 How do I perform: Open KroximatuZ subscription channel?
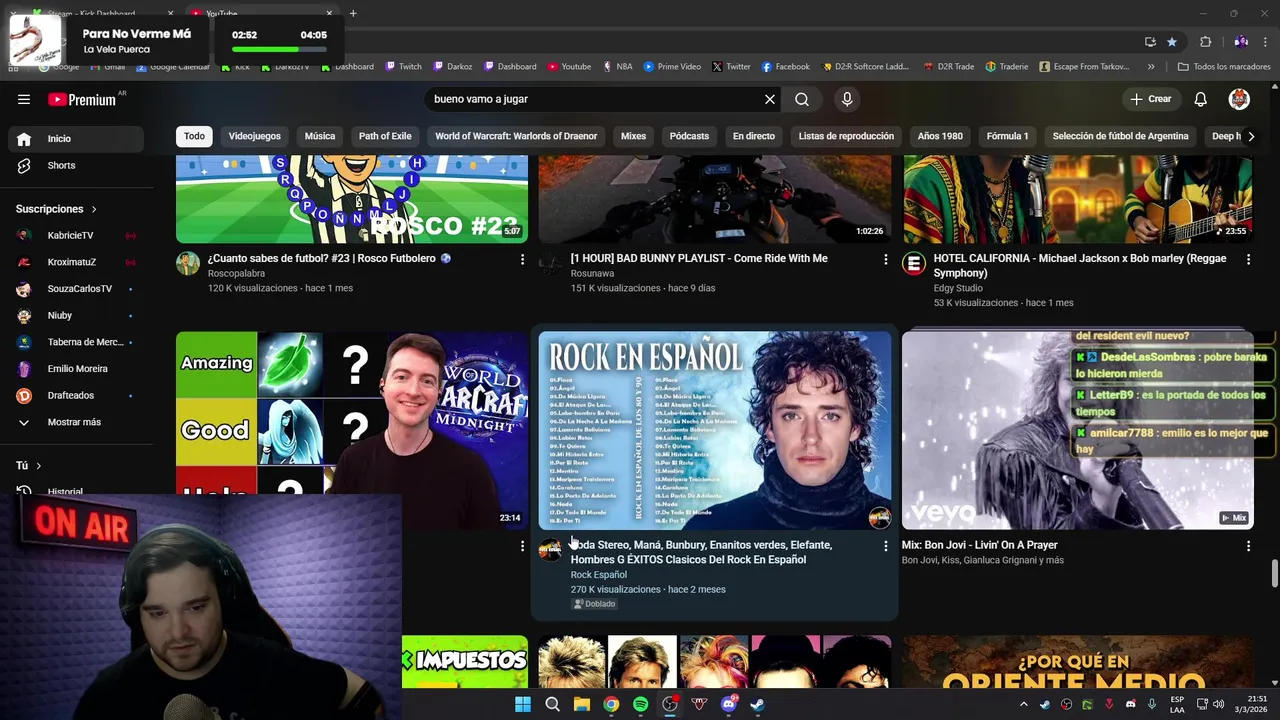click(76, 262)
